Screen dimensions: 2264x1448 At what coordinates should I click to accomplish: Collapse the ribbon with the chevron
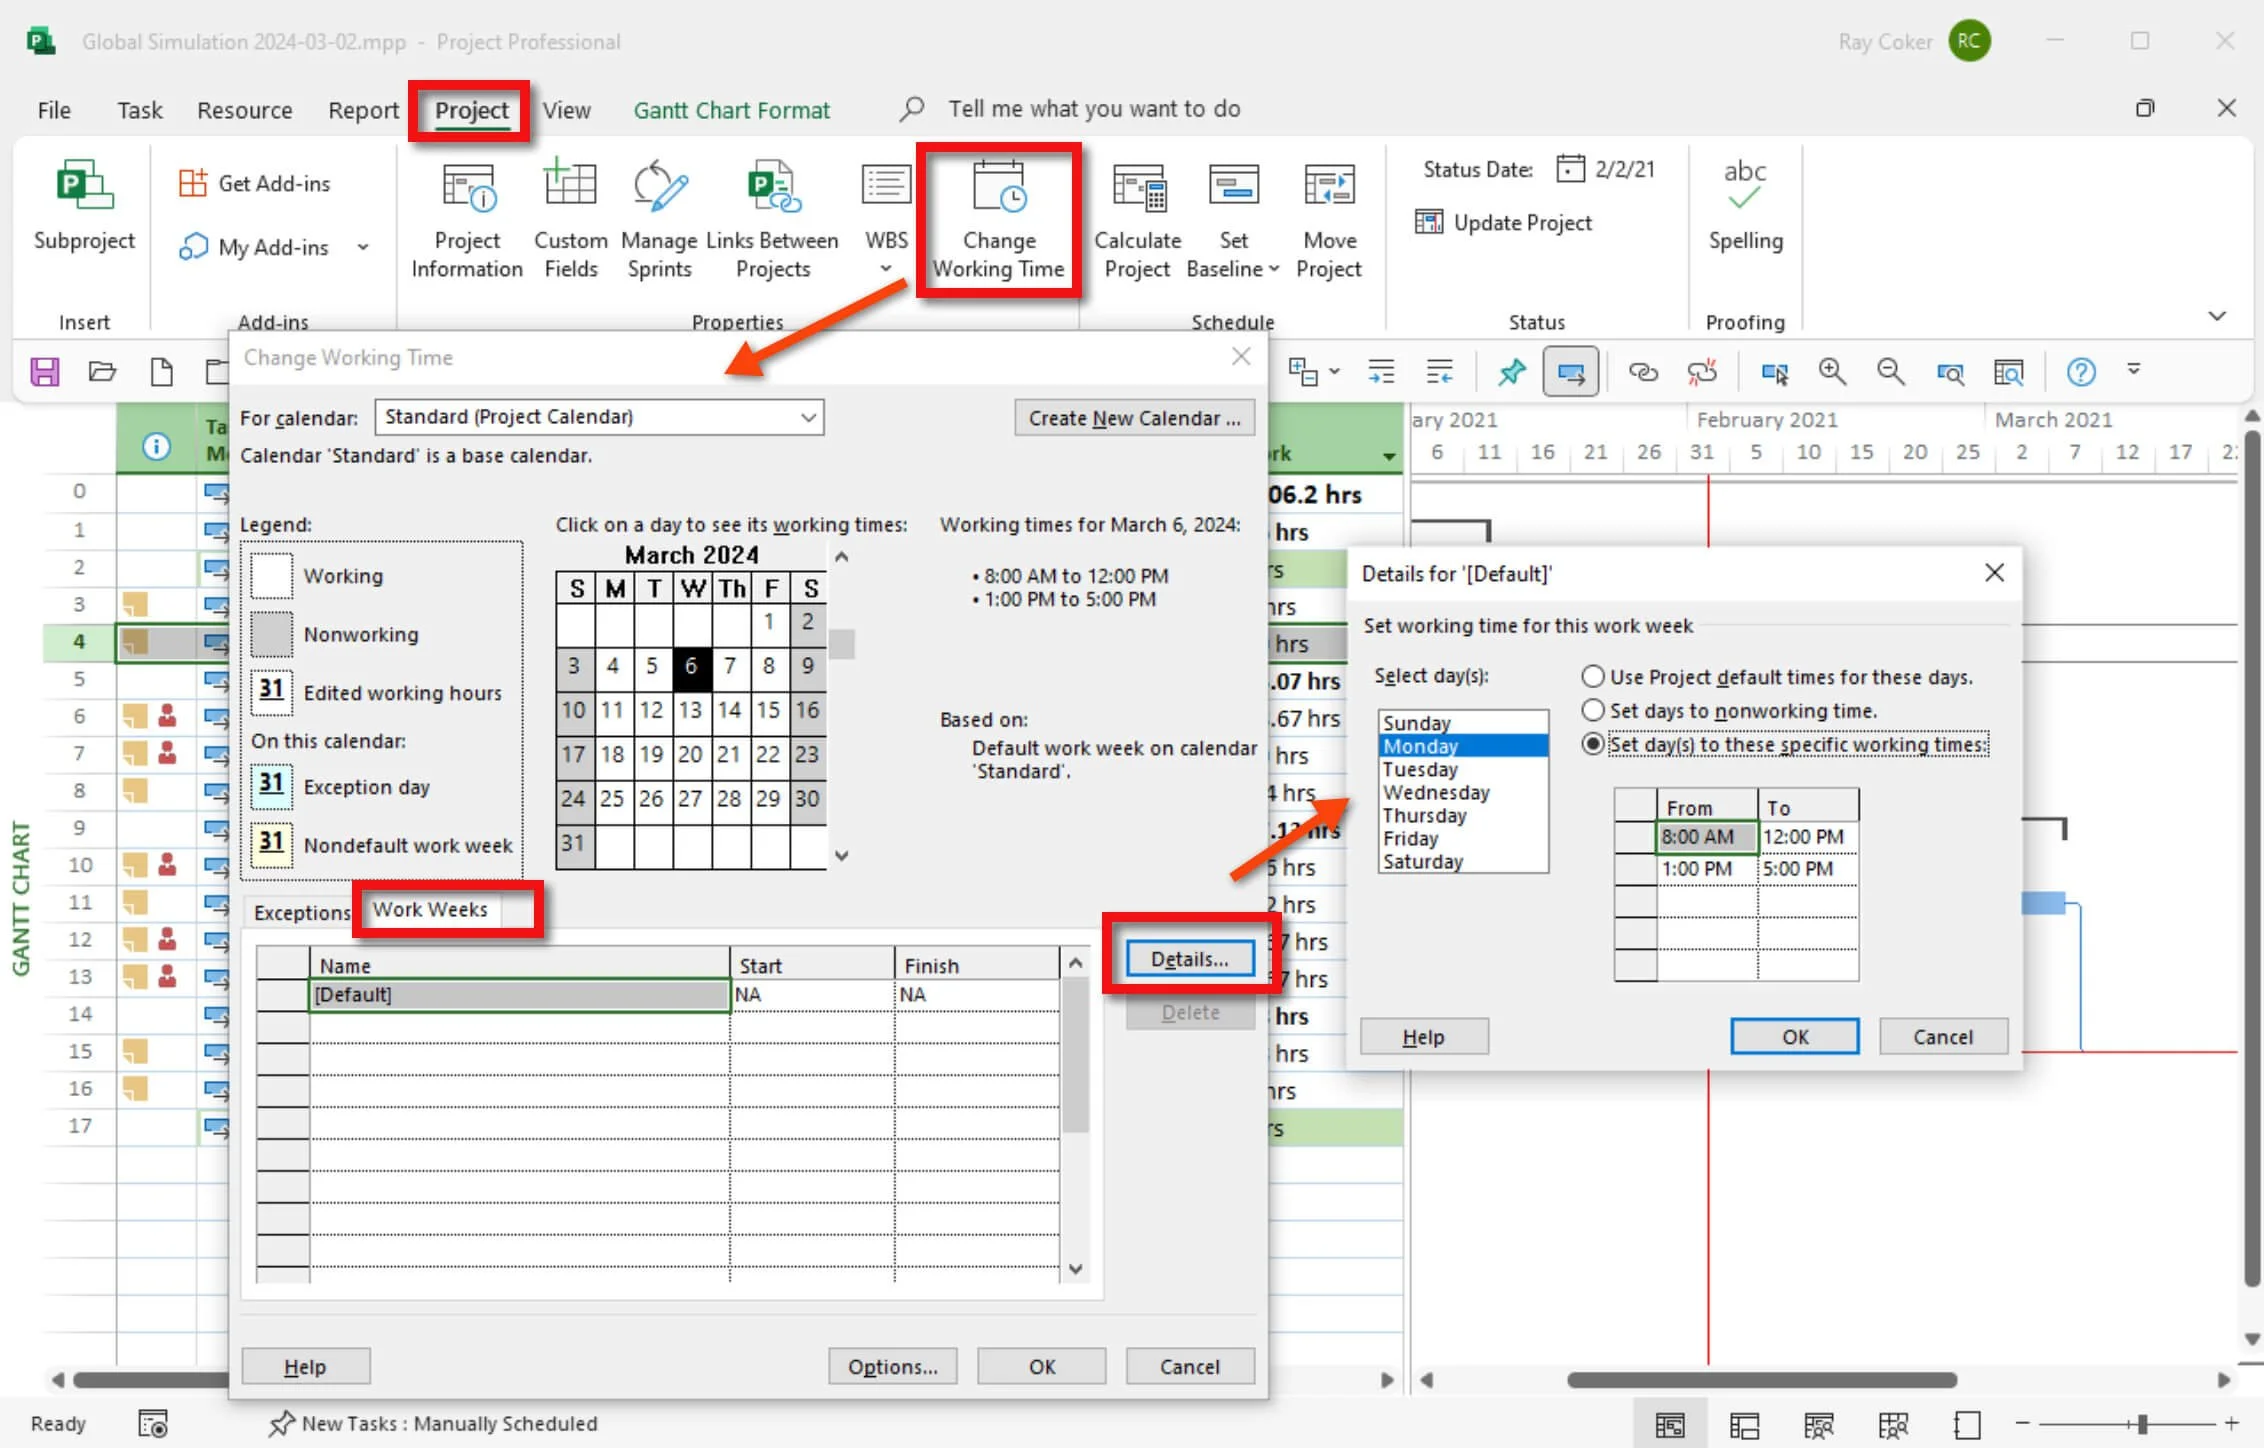[x=2216, y=316]
